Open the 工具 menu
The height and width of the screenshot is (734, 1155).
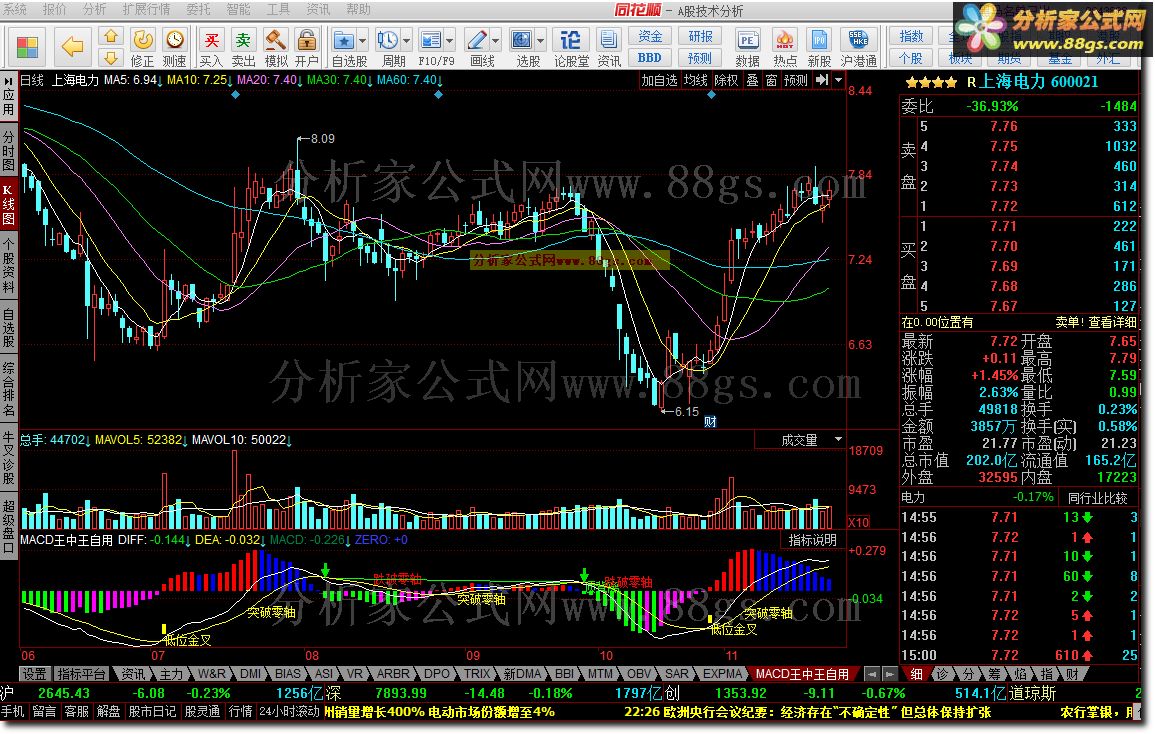click(278, 9)
